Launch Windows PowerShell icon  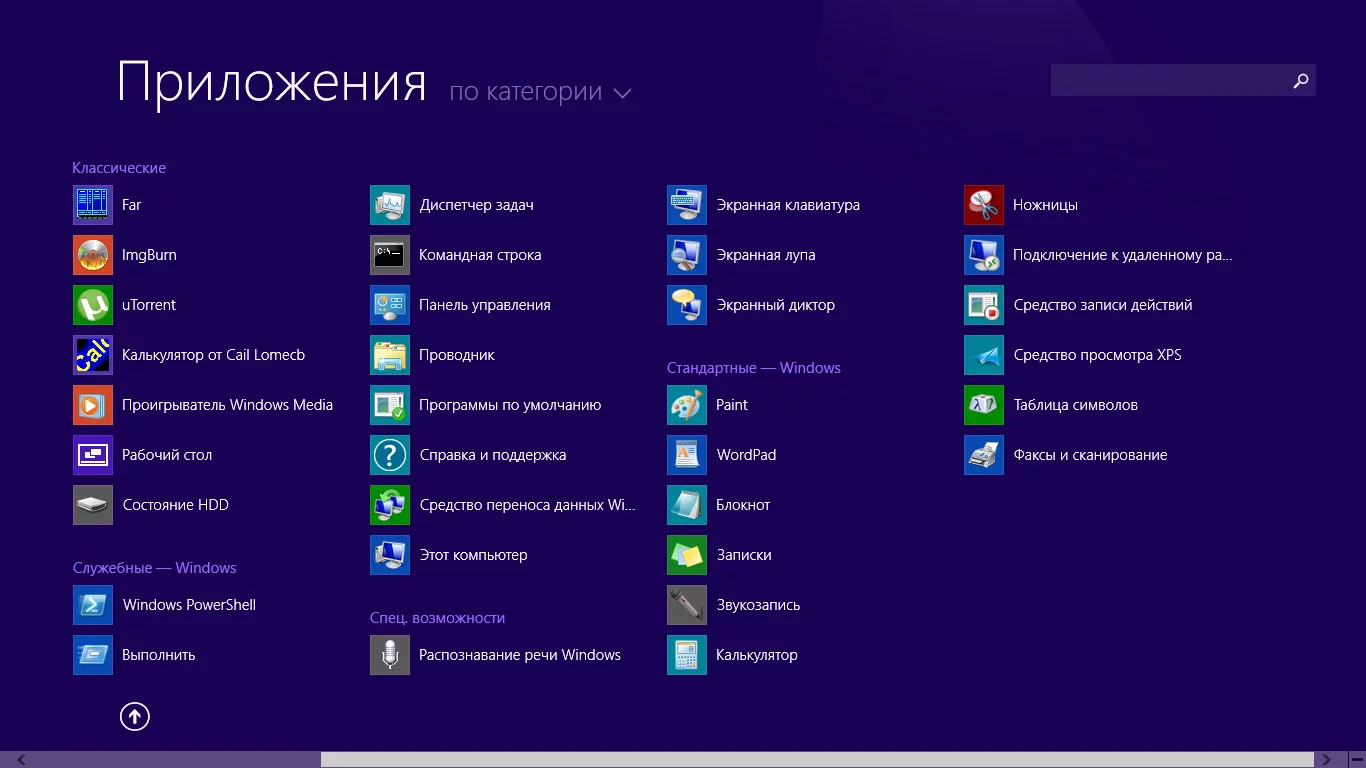pos(93,605)
